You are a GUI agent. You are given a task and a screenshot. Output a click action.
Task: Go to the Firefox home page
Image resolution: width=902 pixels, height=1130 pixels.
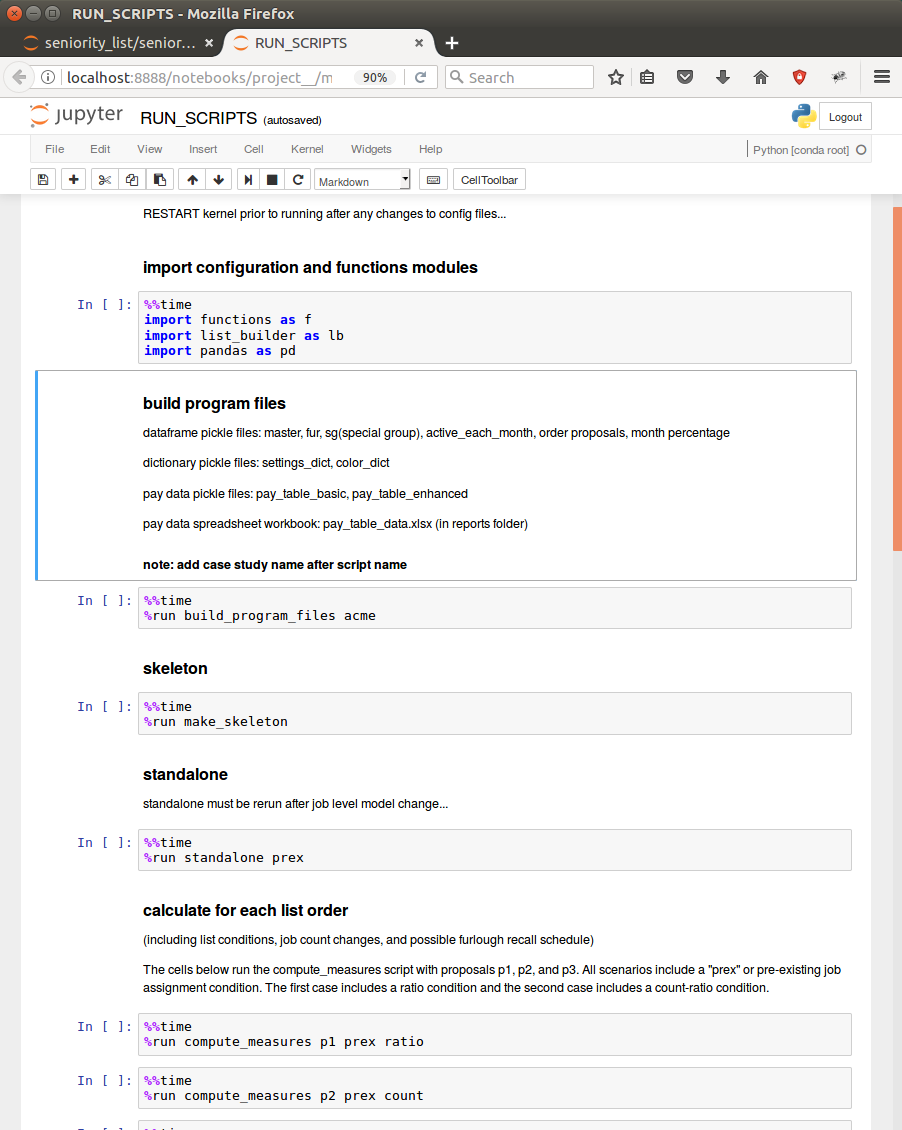tap(761, 77)
